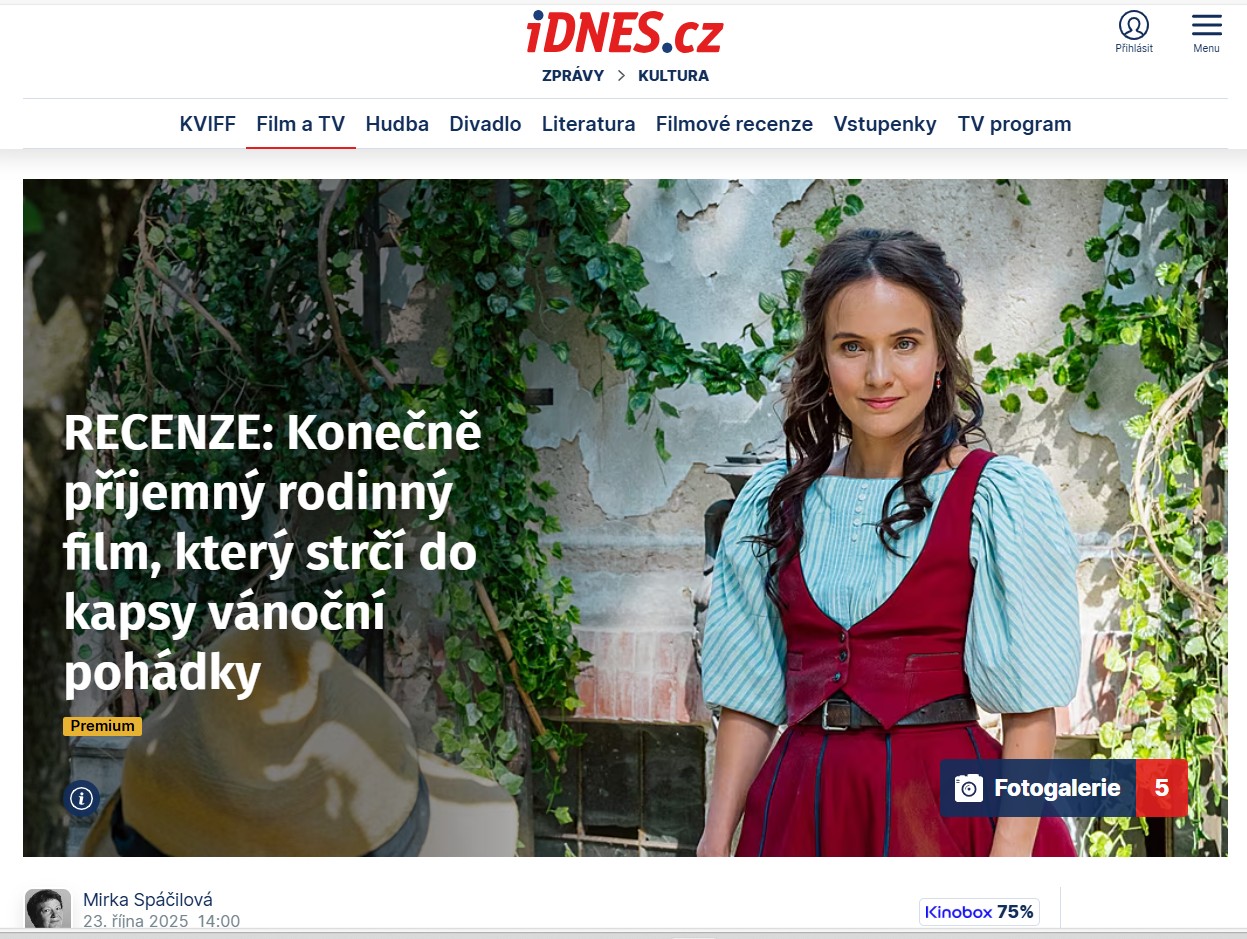Viewport: 1247px width, 939px height.
Task: Open the KVIFF section
Action: [208, 124]
